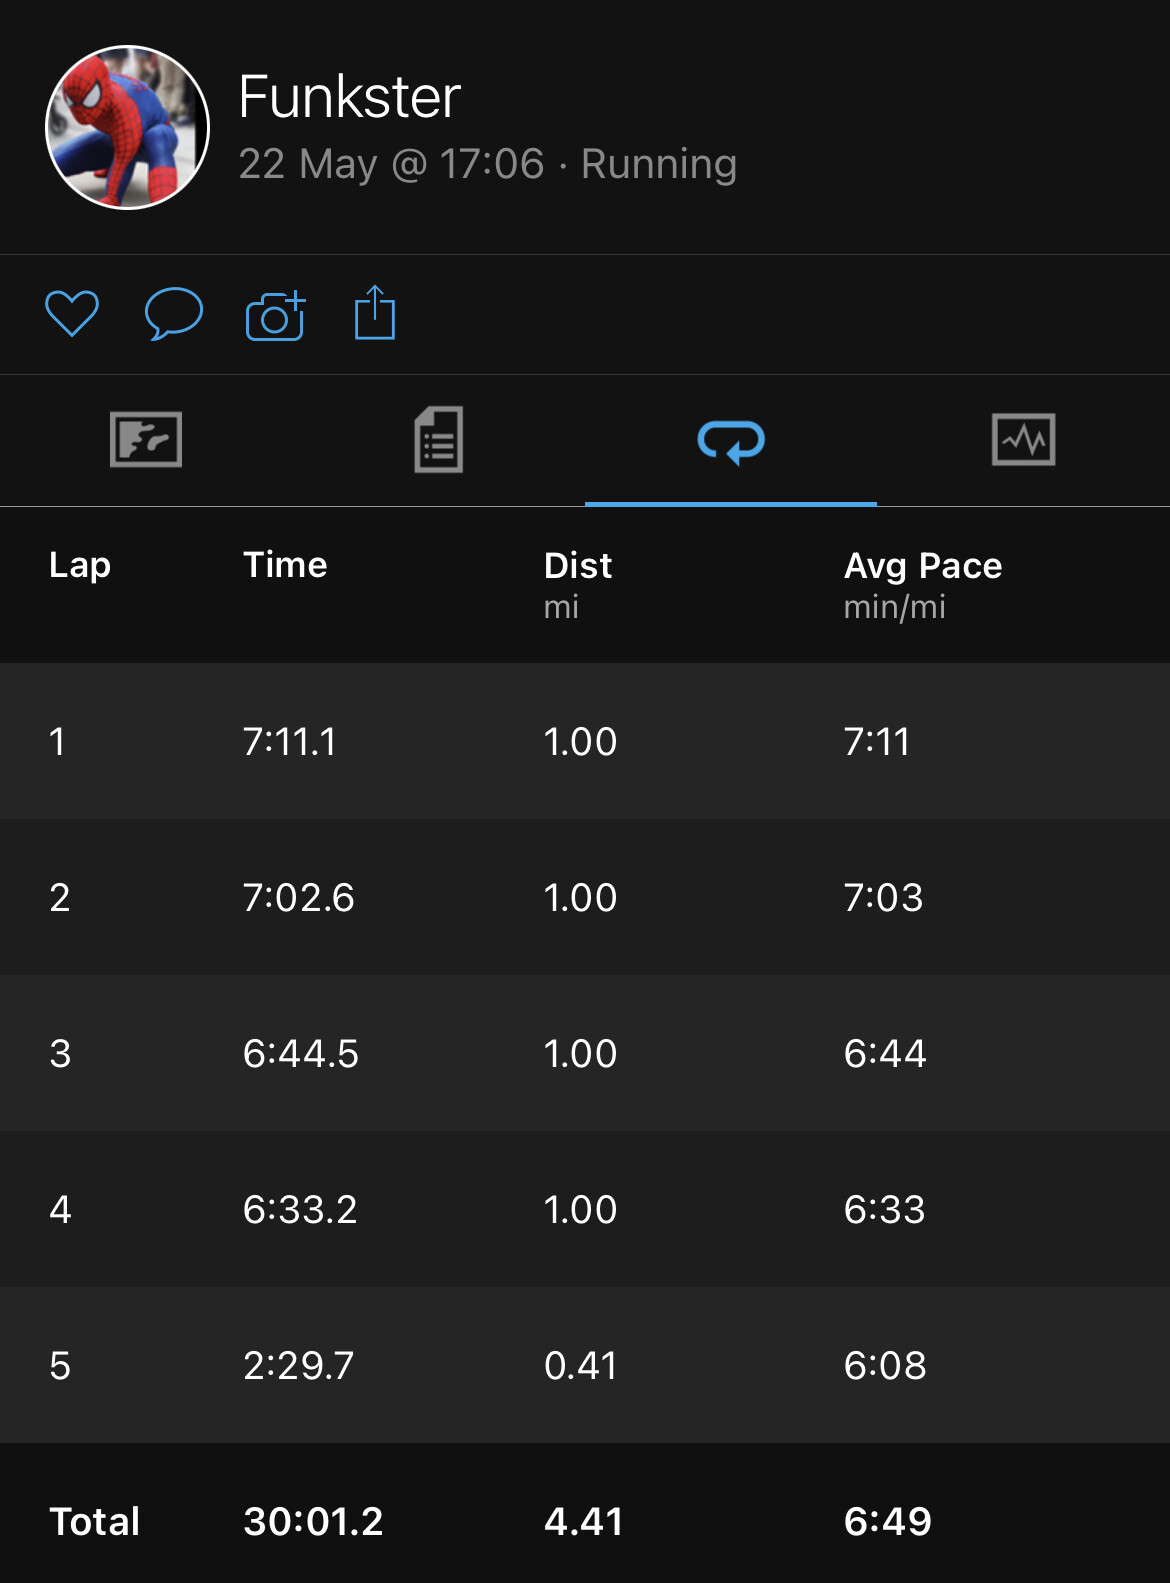
Task: Tap the Total time 30:01.2
Action: (x=313, y=1522)
